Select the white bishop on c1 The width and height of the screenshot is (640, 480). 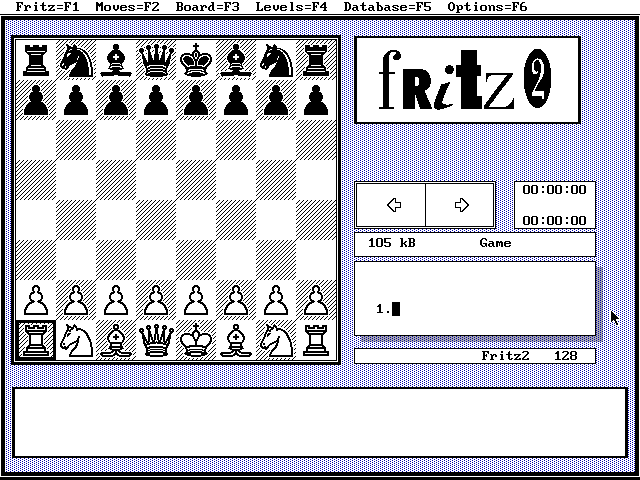pyautogui.click(x=116, y=340)
